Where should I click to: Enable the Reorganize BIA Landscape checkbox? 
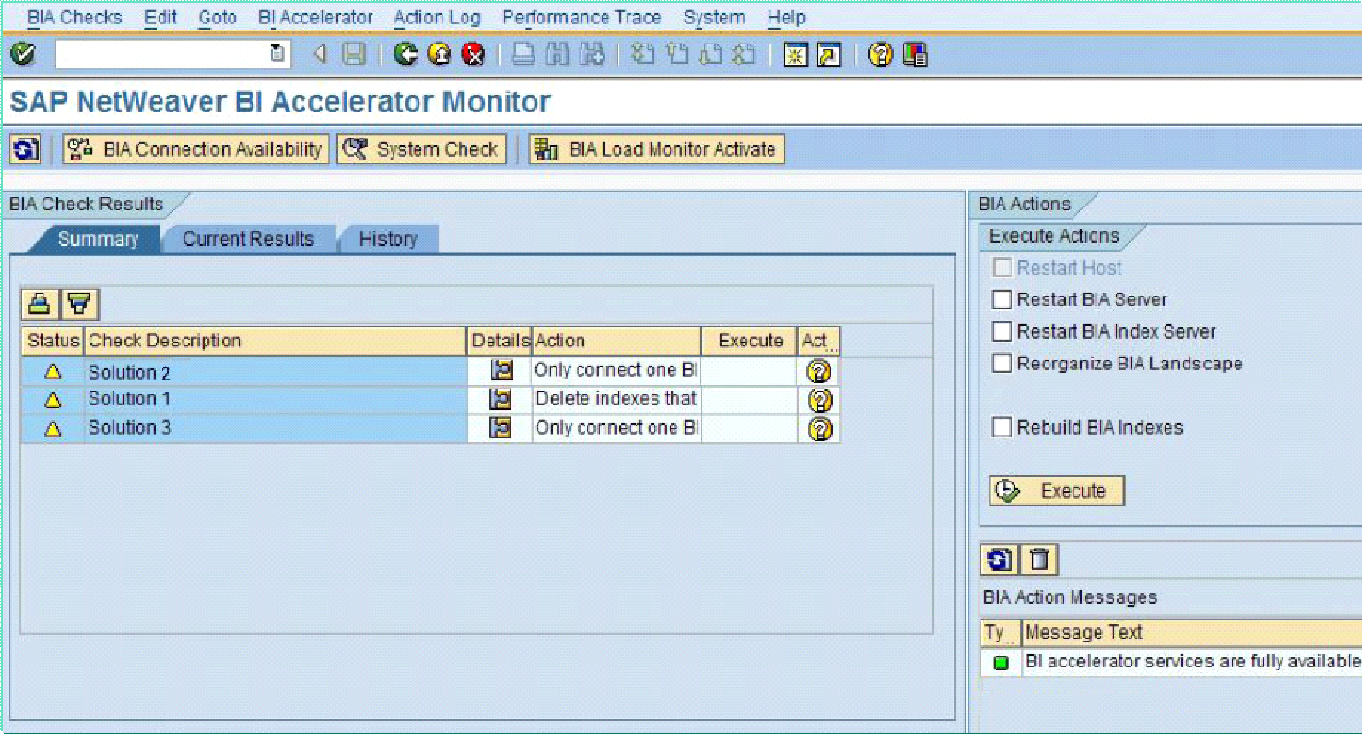(1002, 364)
